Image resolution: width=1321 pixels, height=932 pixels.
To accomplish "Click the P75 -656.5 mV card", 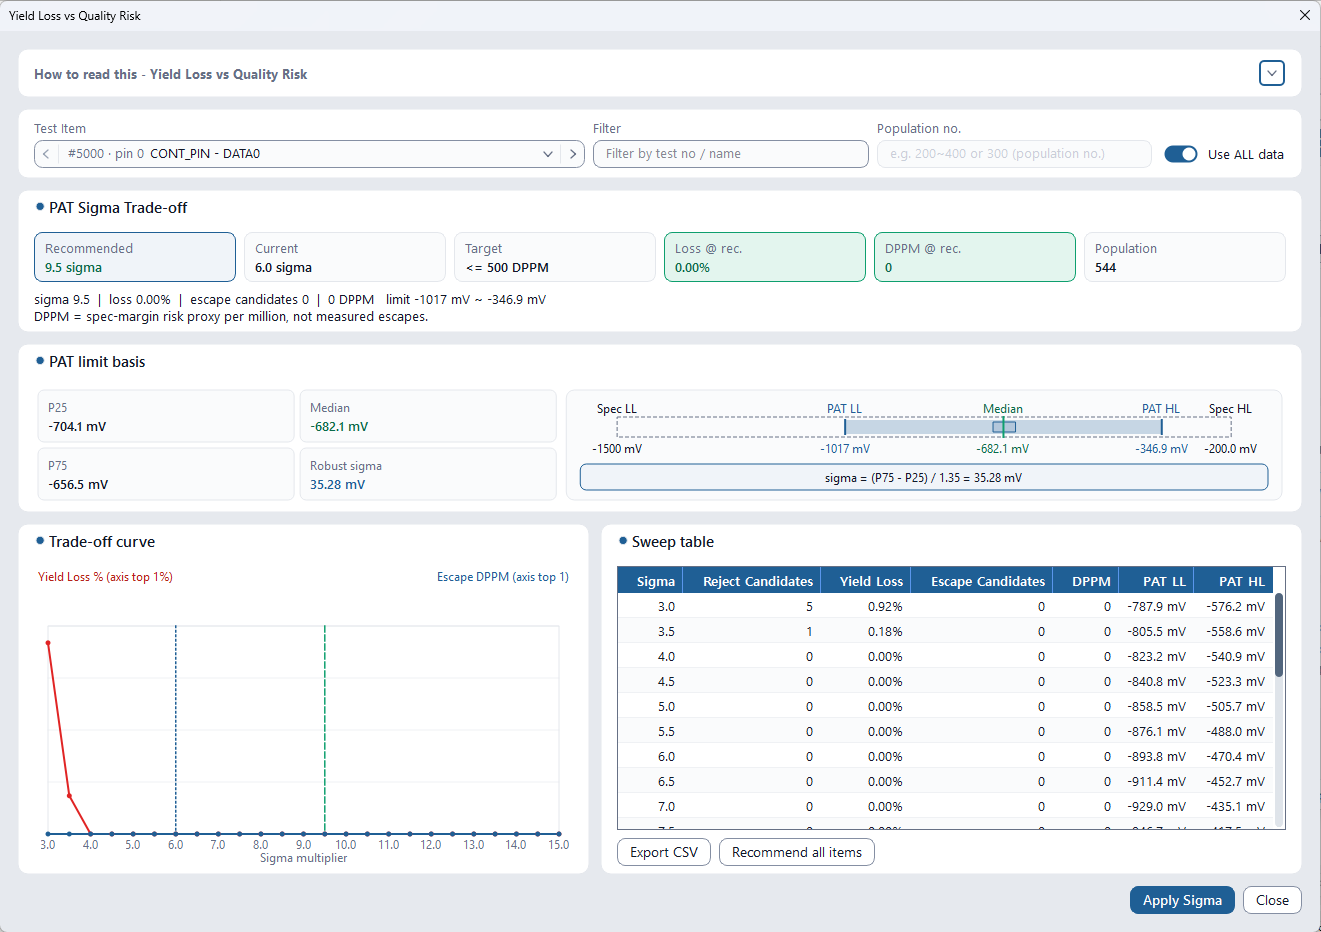I will click(x=166, y=474).
